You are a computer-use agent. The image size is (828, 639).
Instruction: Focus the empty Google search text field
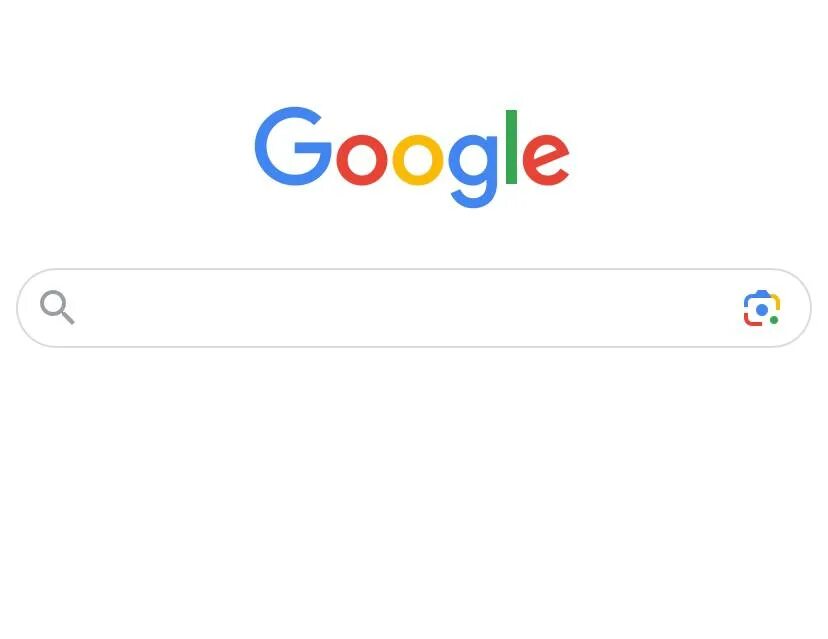pyautogui.click(x=407, y=308)
